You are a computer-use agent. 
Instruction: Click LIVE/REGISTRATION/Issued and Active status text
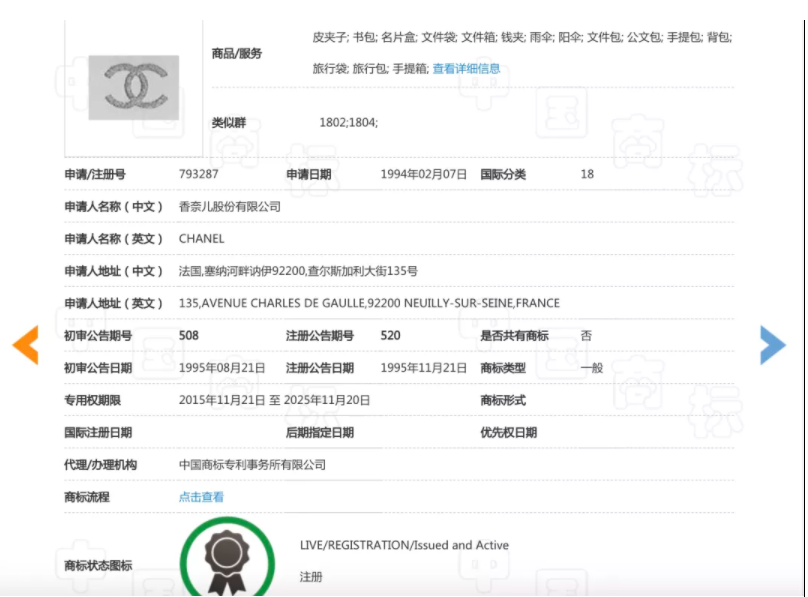(x=405, y=545)
